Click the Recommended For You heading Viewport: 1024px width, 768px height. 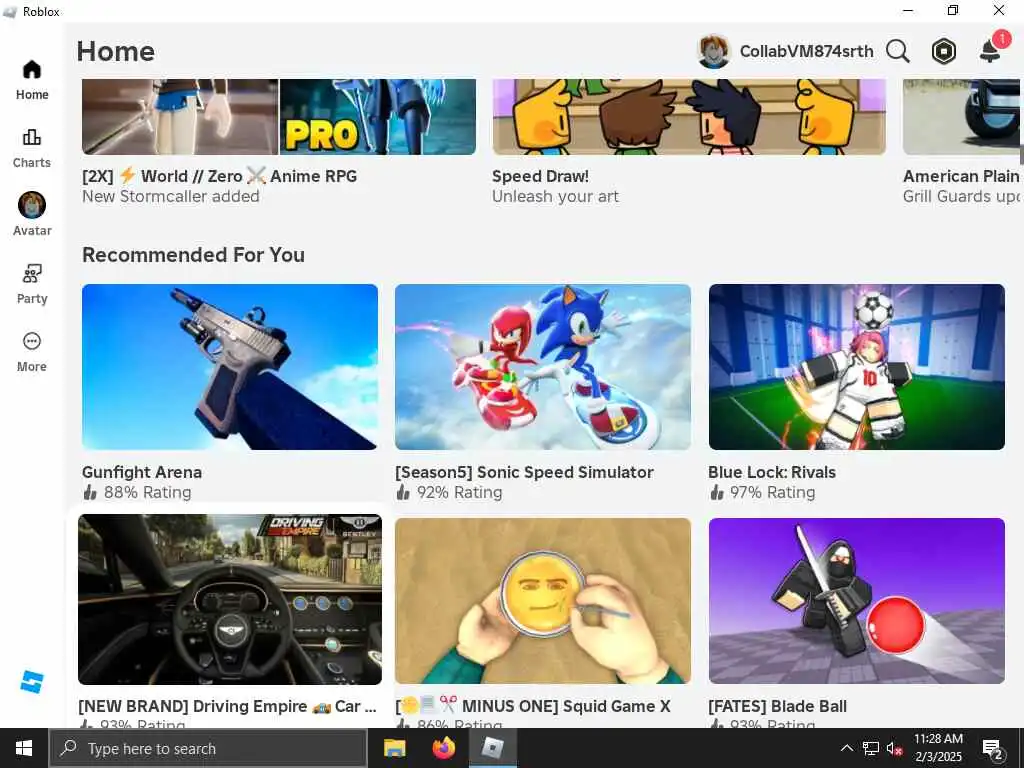pyautogui.click(x=193, y=255)
